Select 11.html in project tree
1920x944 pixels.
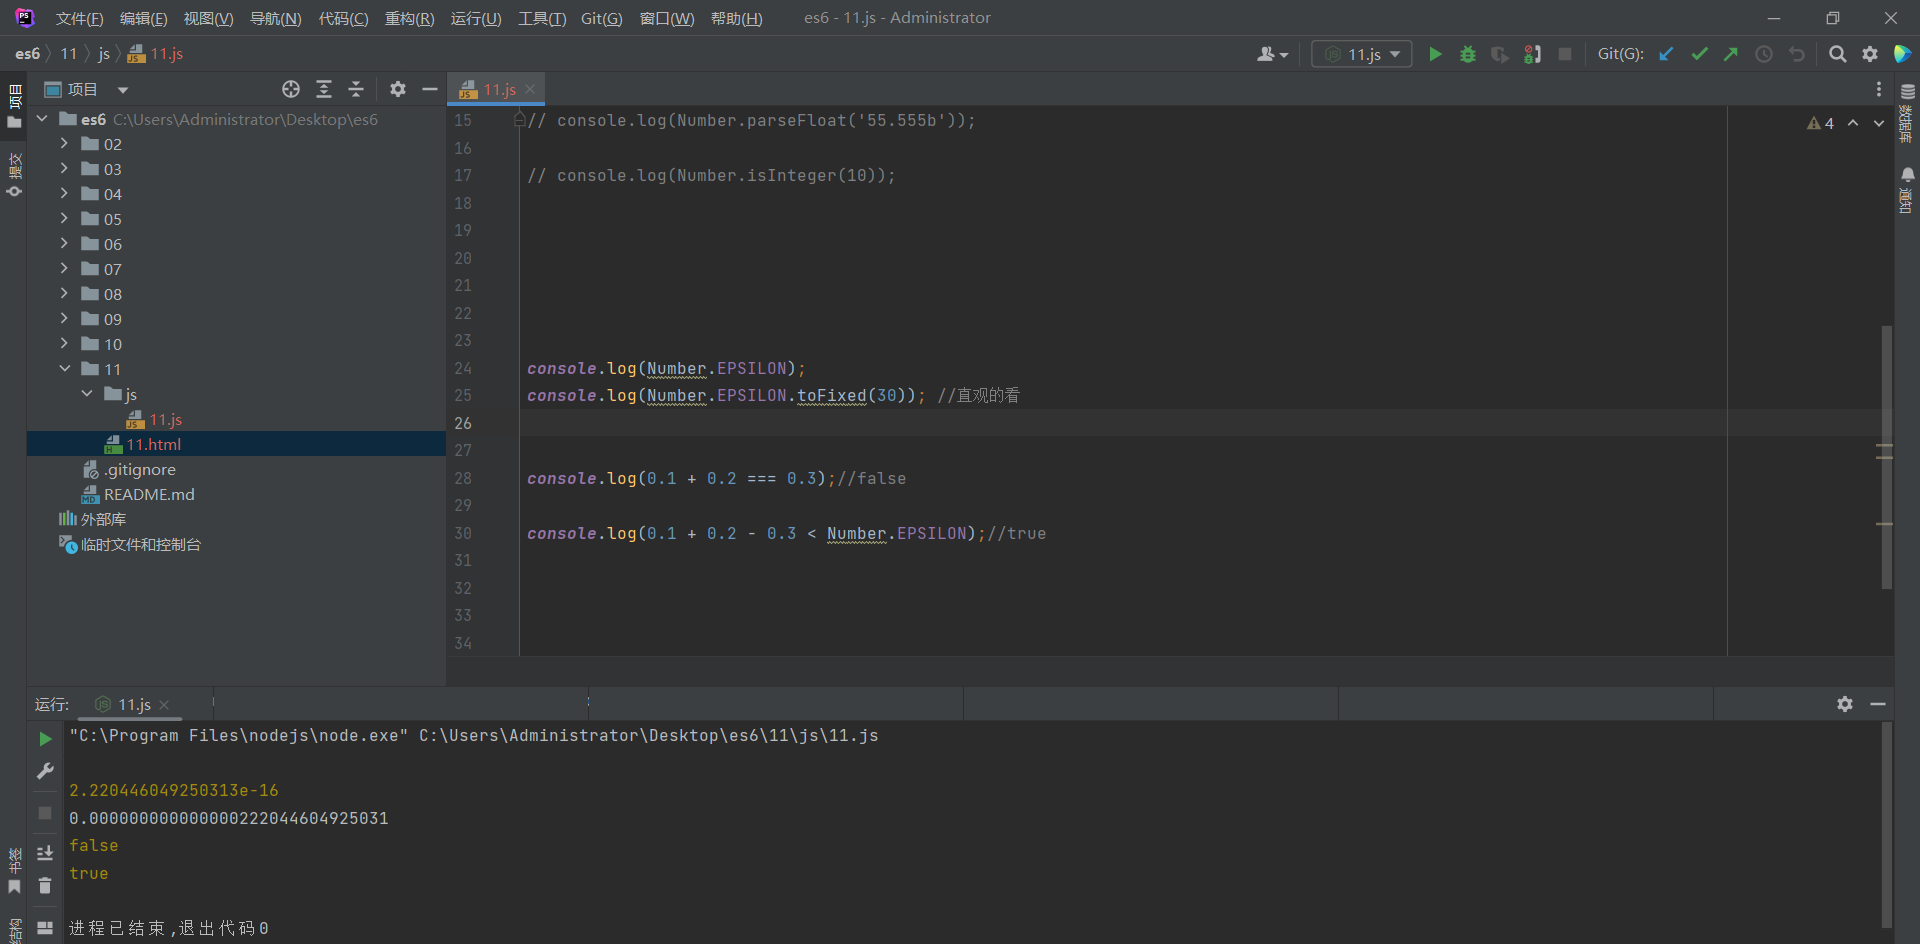click(236, 444)
